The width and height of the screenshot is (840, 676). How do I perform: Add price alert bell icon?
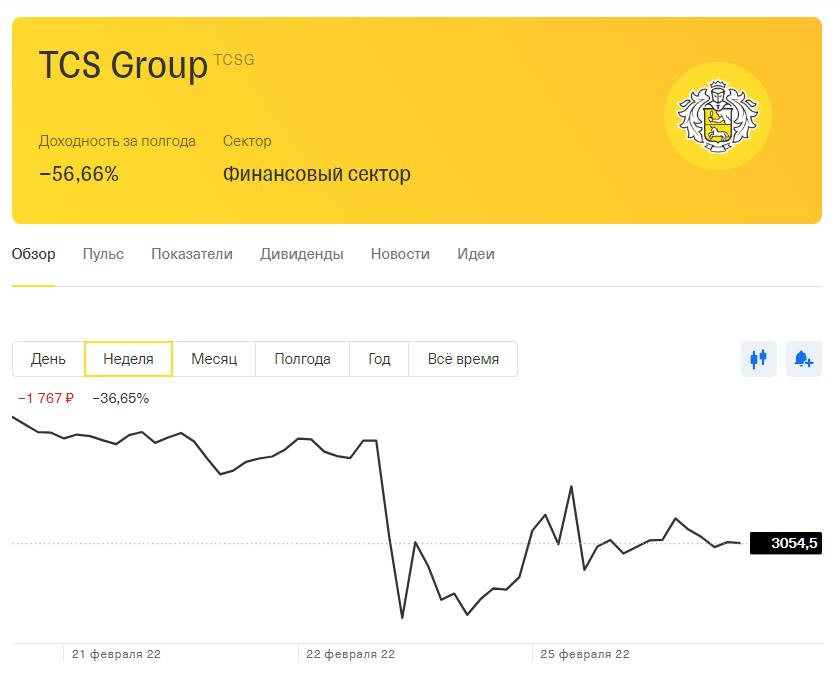pyautogui.click(x=804, y=359)
